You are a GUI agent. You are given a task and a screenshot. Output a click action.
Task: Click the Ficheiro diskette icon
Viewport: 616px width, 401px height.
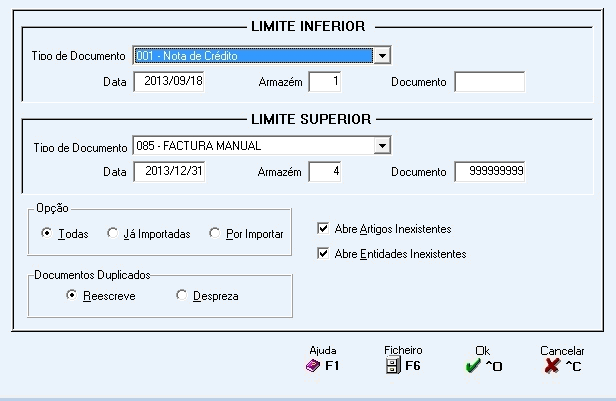393,366
